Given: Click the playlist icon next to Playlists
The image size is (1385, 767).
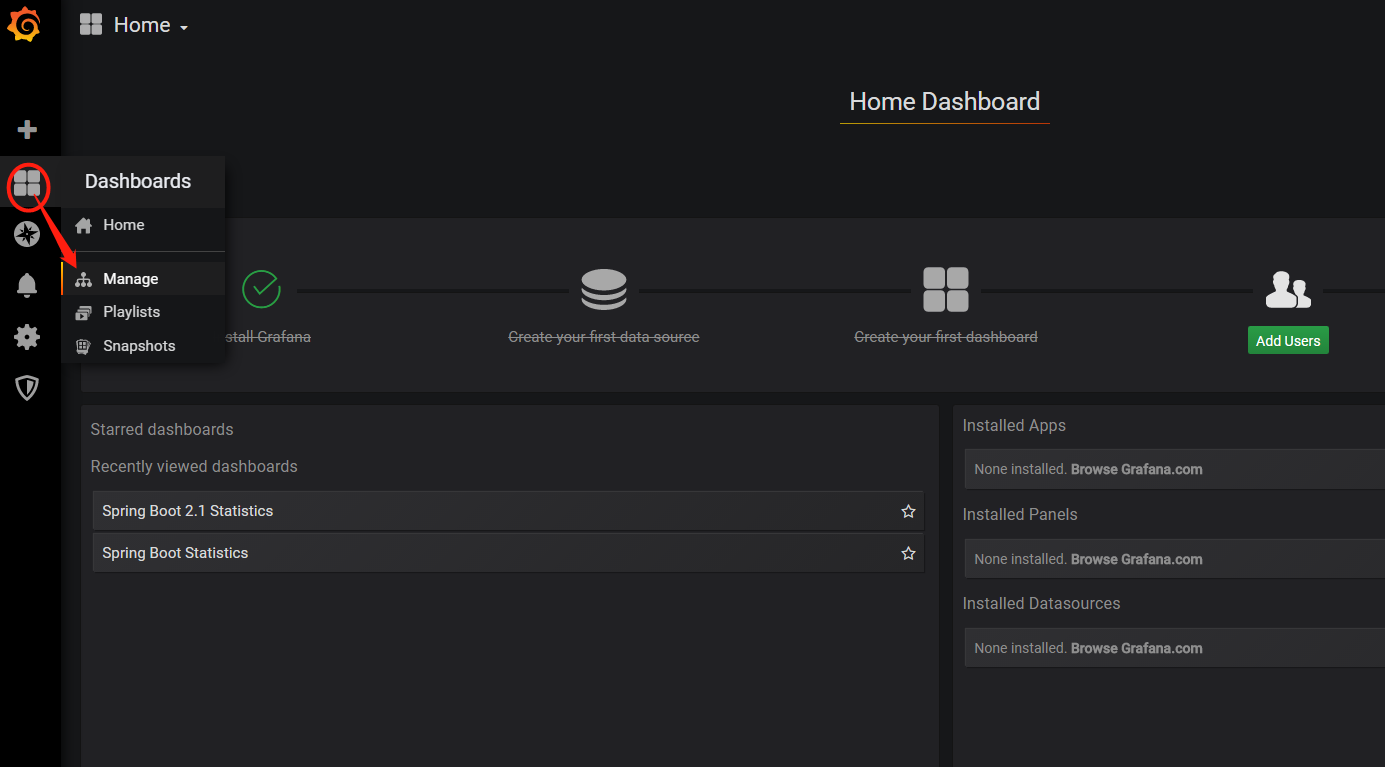Looking at the screenshot, I should (83, 313).
